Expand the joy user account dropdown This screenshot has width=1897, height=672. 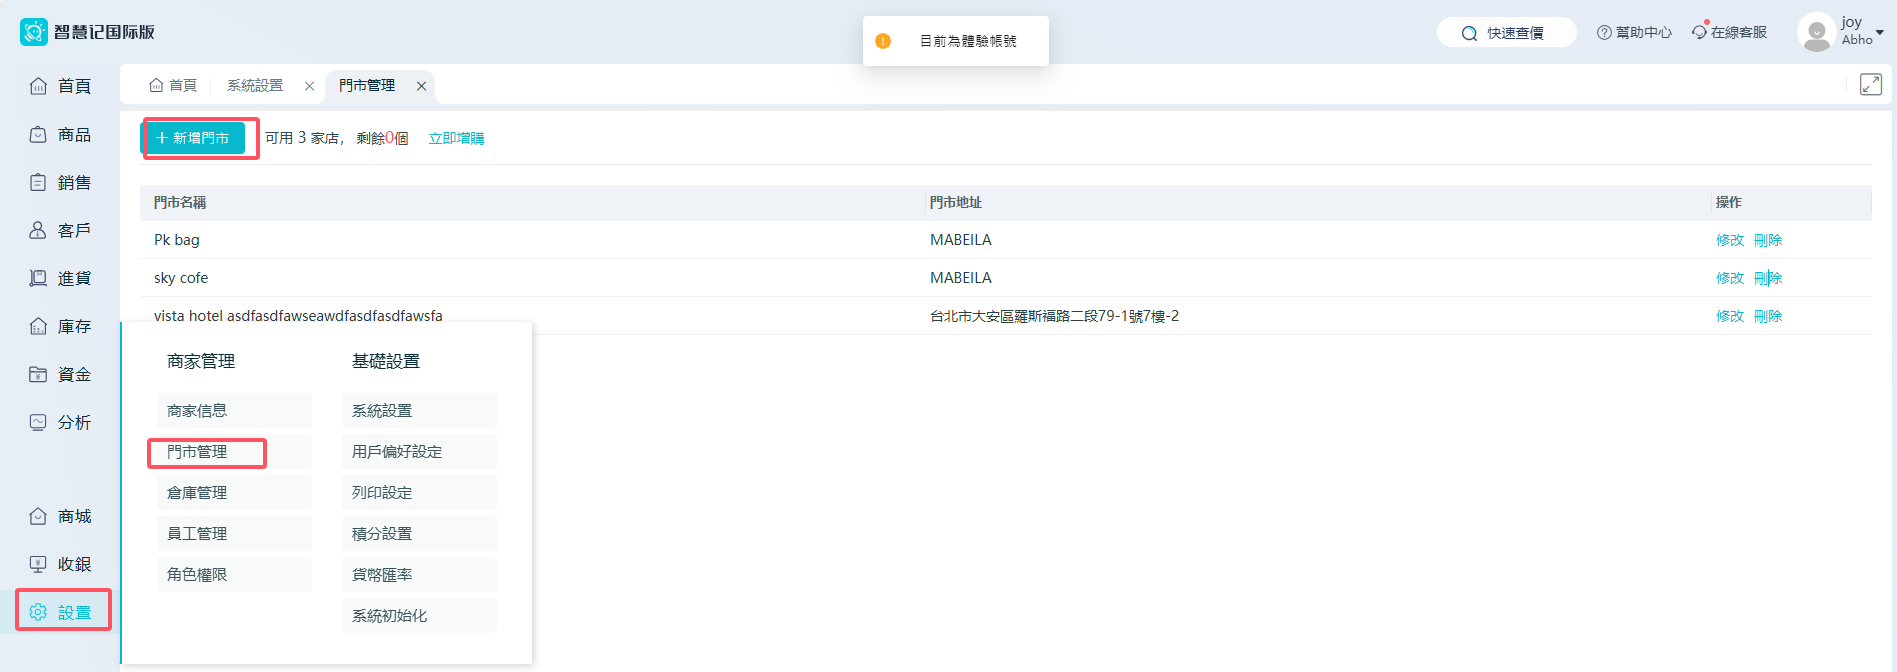pos(1879,32)
